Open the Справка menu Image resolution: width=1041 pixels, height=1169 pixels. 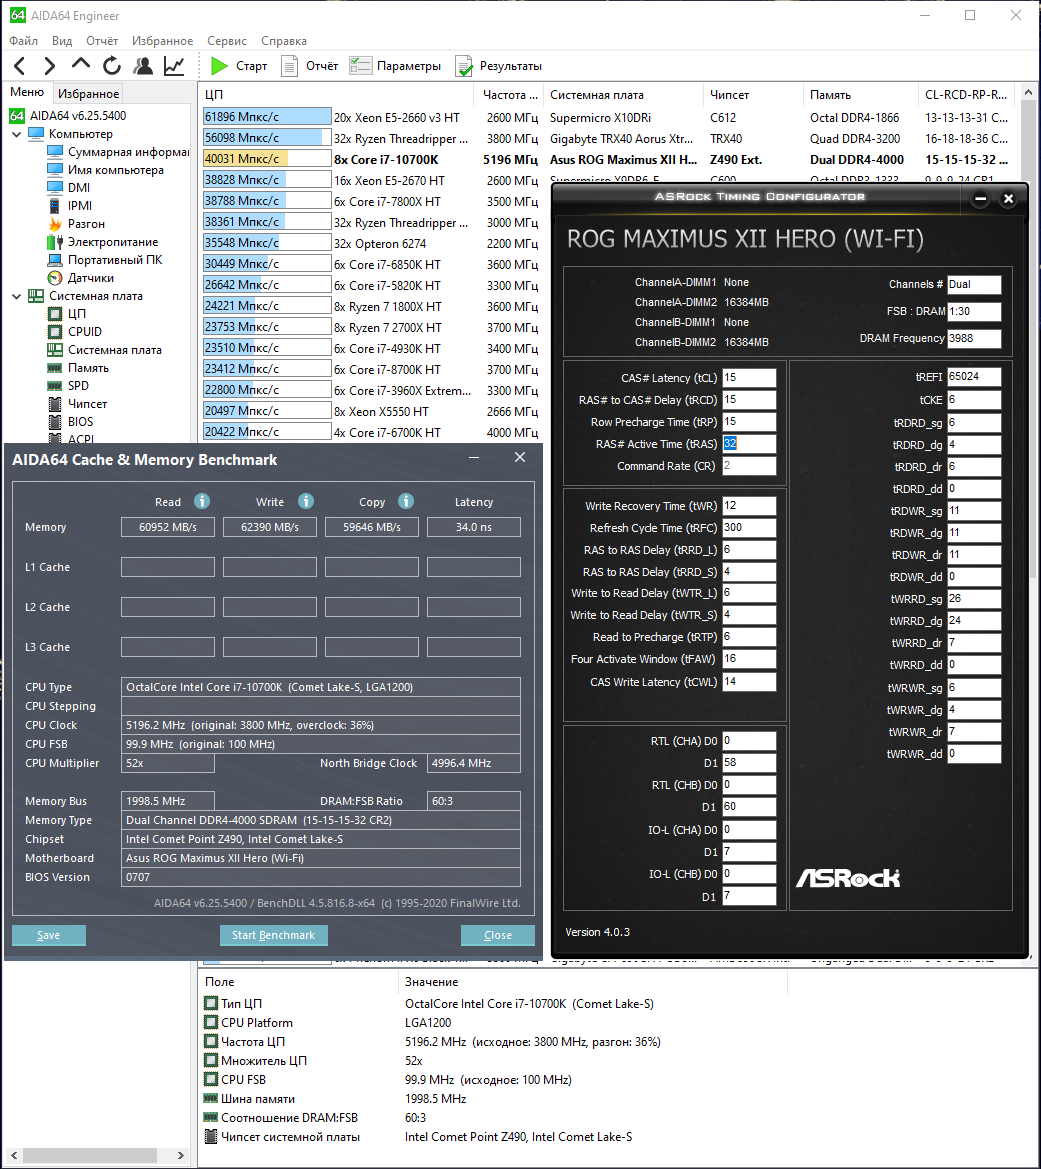[x=283, y=41]
